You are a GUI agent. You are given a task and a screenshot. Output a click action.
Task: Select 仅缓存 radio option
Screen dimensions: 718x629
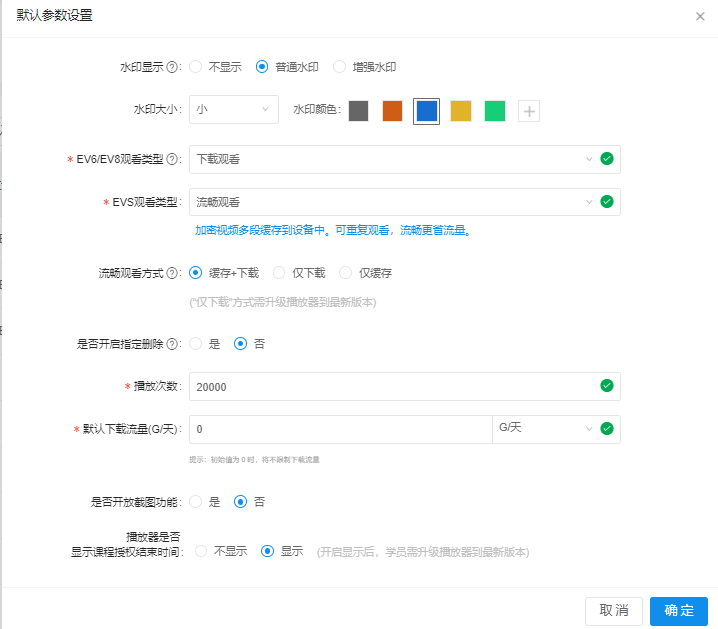346,272
